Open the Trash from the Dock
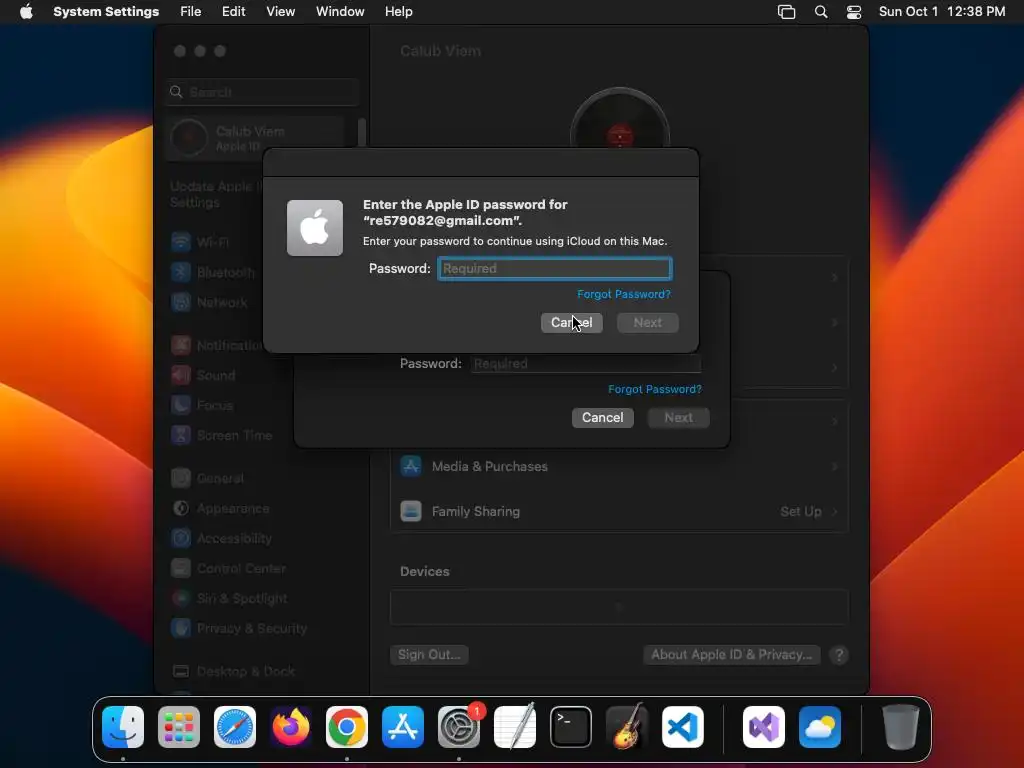The image size is (1024, 768). [x=901, y=727]
